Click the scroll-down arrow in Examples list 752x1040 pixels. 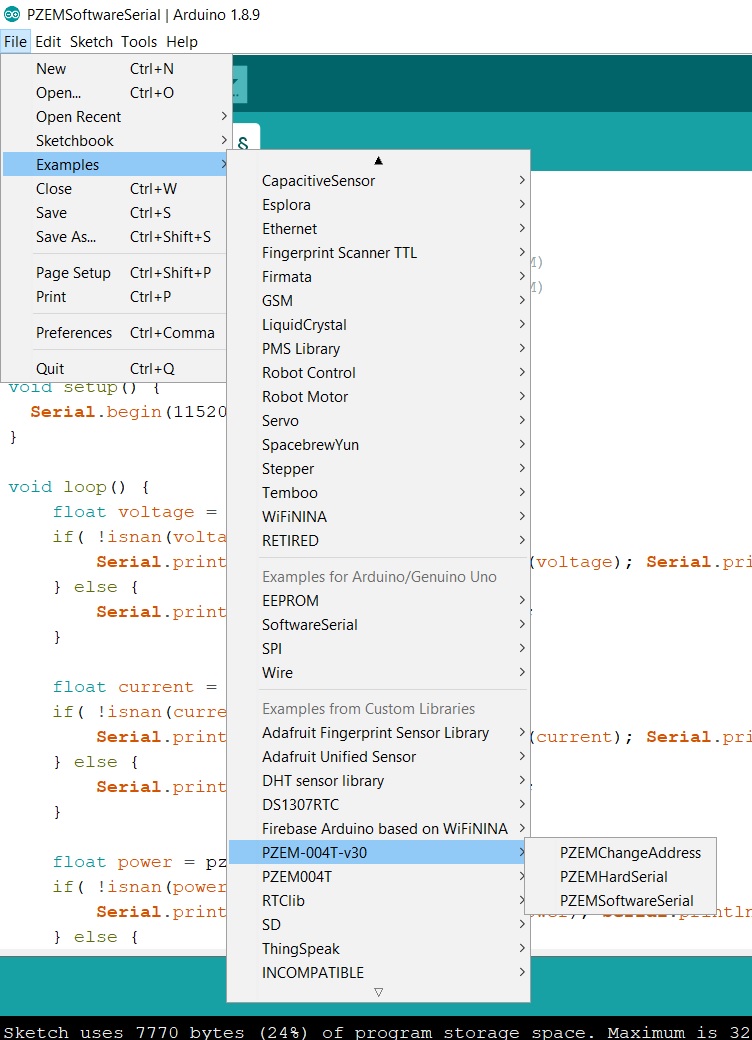click(379, 992)
